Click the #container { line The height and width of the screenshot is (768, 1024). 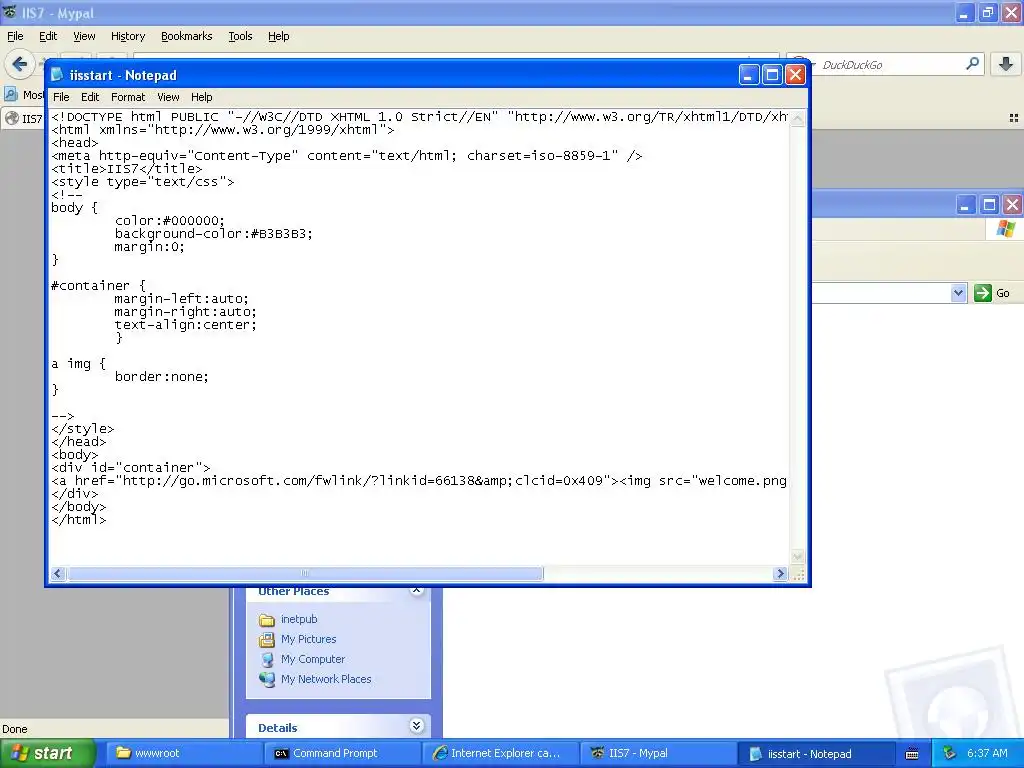coord(98,285)
